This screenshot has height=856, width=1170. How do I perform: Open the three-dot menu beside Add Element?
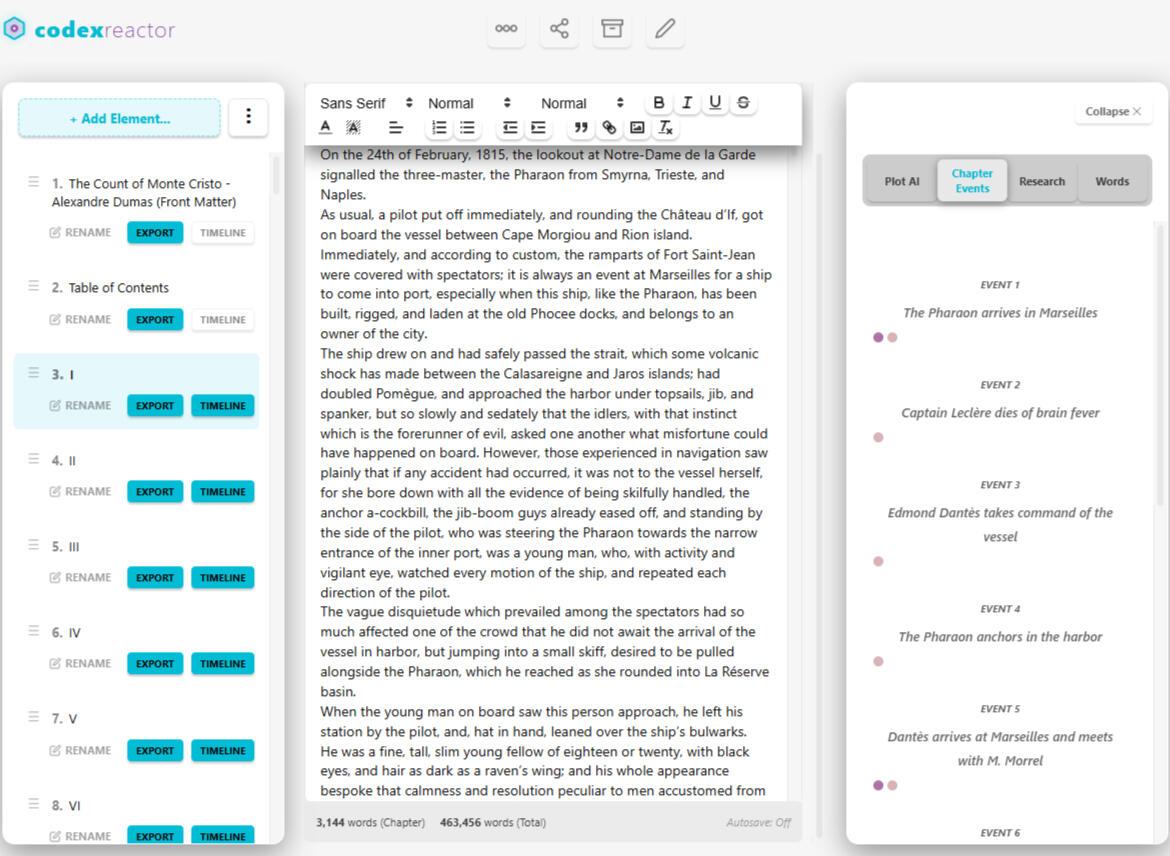248,116
